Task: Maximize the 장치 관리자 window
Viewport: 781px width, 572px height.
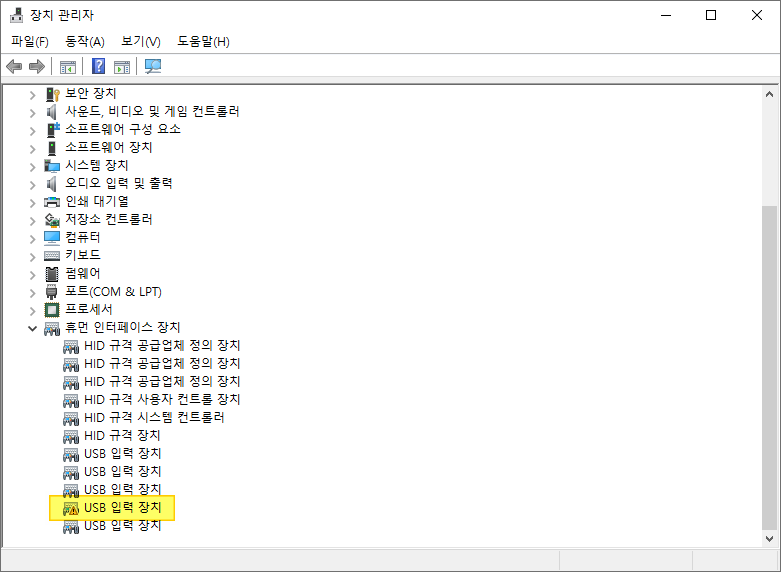Action: (711, 15)
